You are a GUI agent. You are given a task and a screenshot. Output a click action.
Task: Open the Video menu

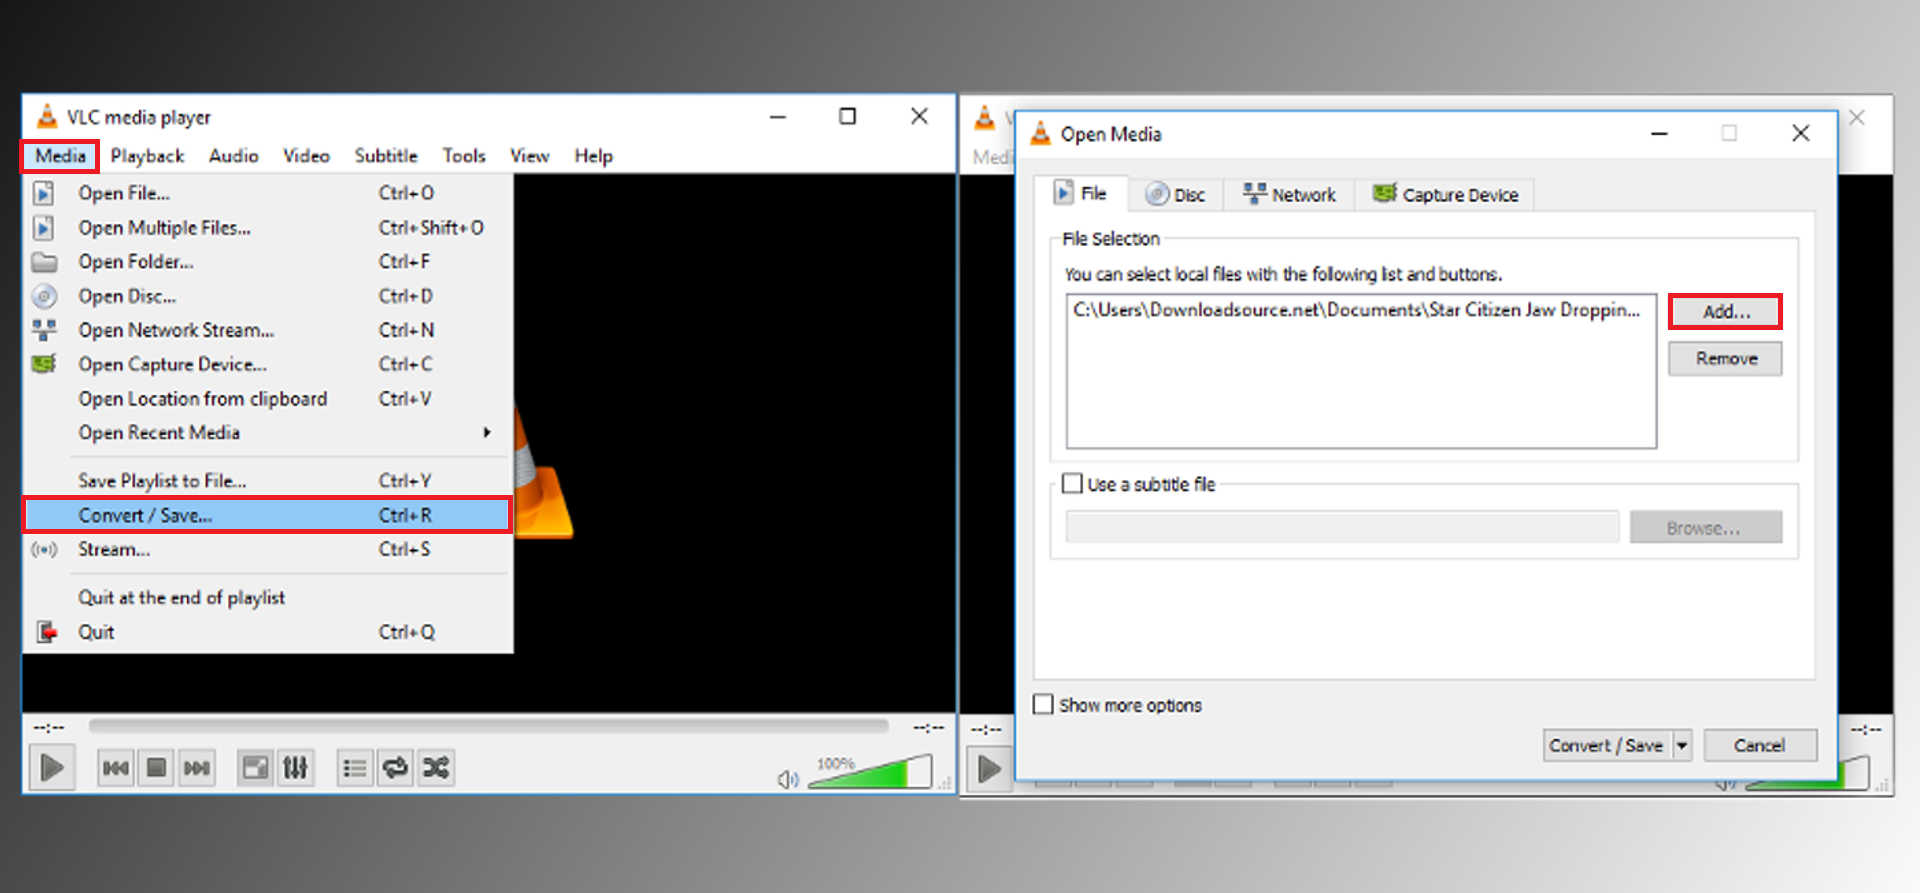tap(306, 156)
